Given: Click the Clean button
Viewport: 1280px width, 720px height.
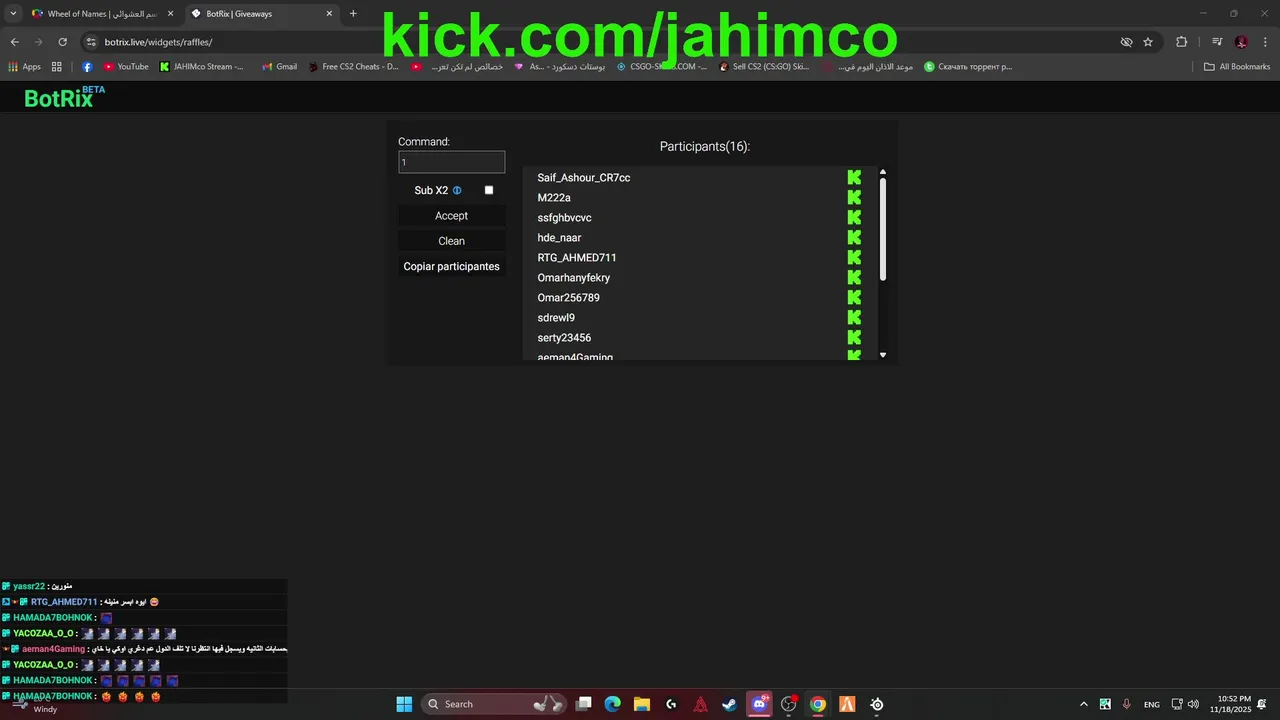Looking at the screenshot, I should point(451,241).
